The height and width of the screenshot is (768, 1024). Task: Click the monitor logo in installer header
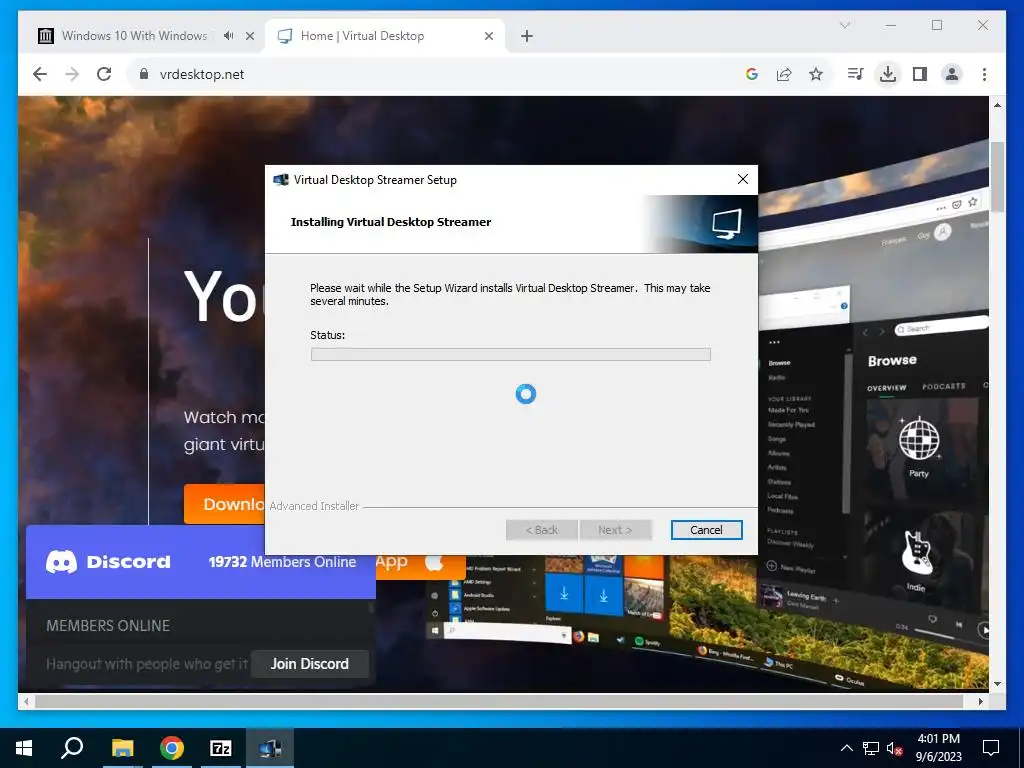(x=727, y=223)
